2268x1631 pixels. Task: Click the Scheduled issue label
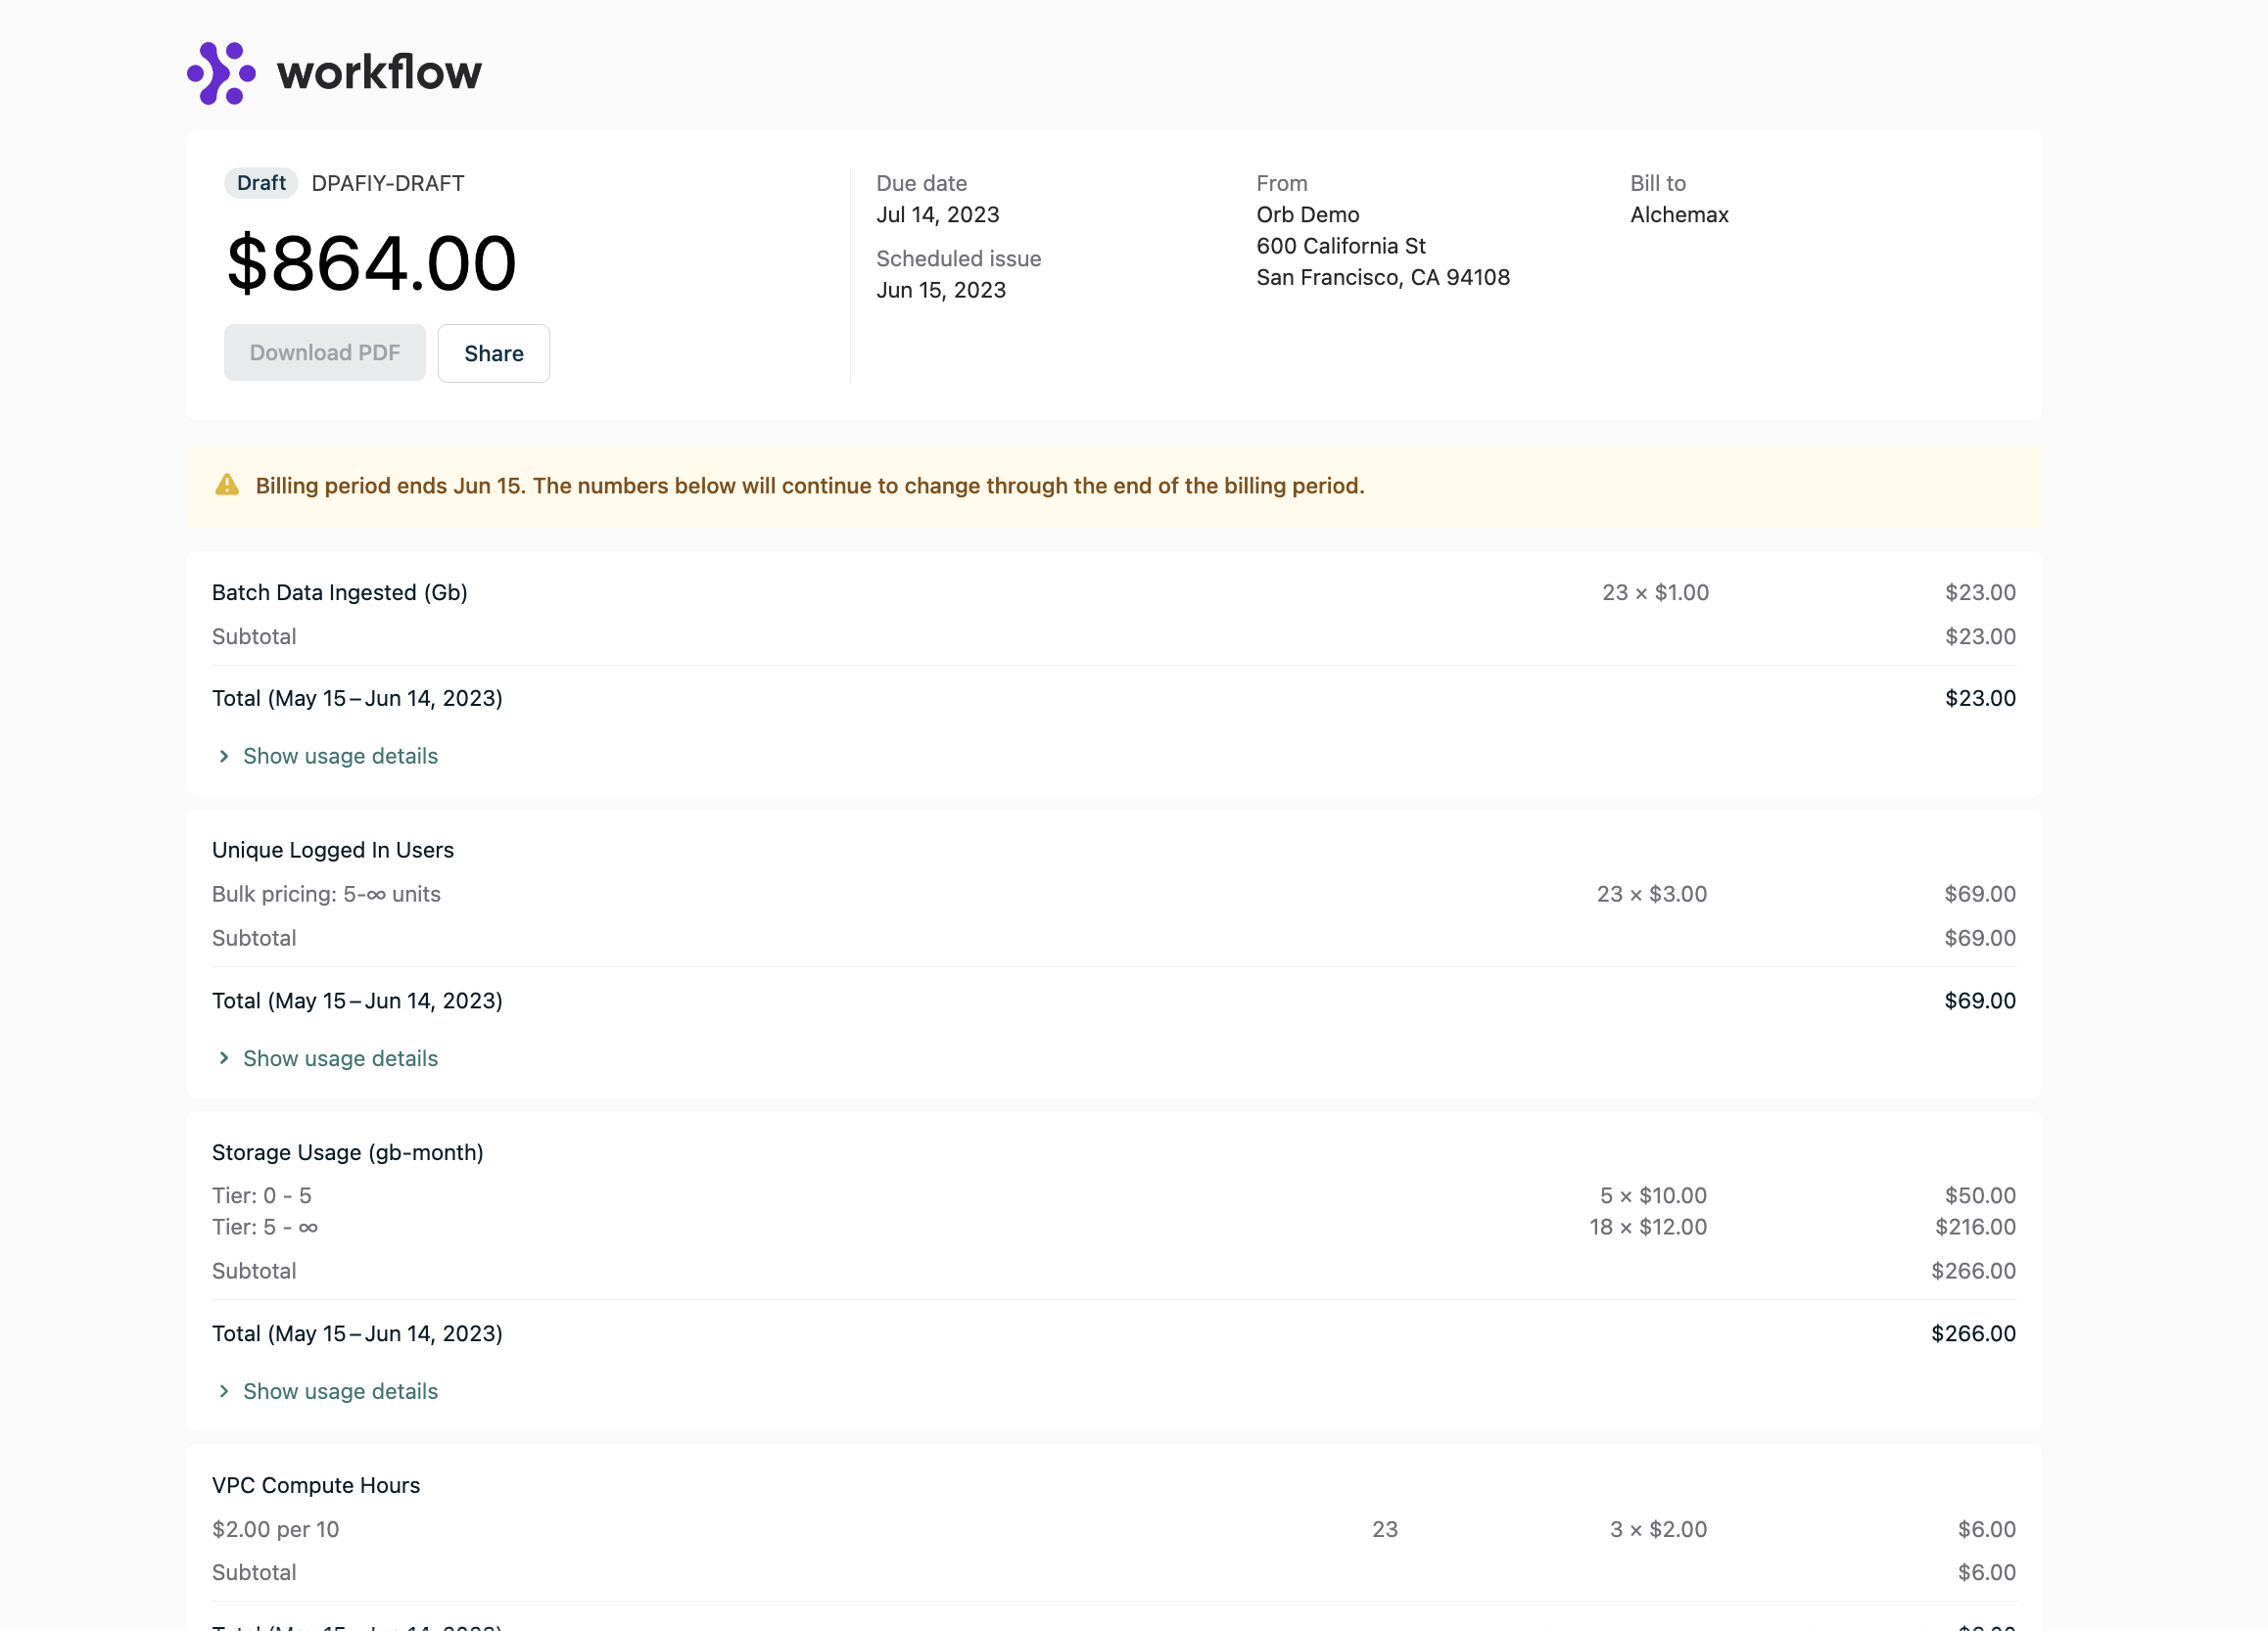click(x=959, y=258)
